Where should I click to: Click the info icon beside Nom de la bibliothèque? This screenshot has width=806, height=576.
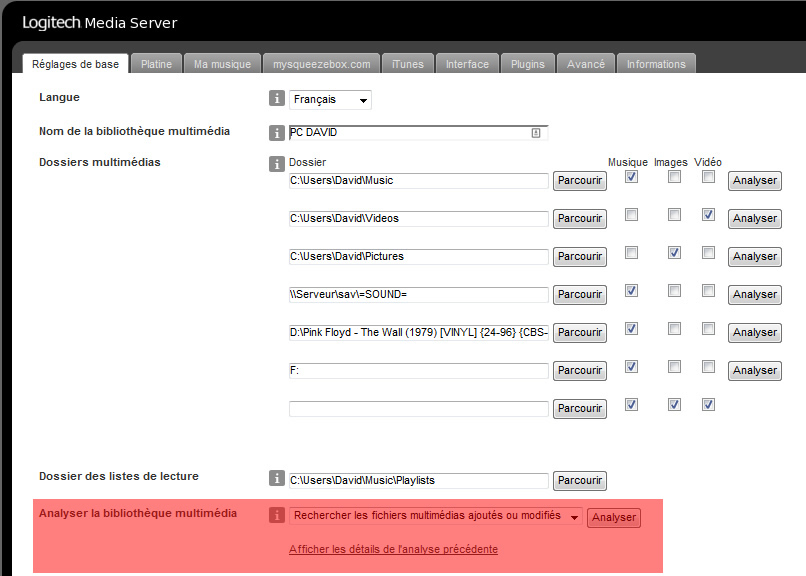tap(277, 131)
